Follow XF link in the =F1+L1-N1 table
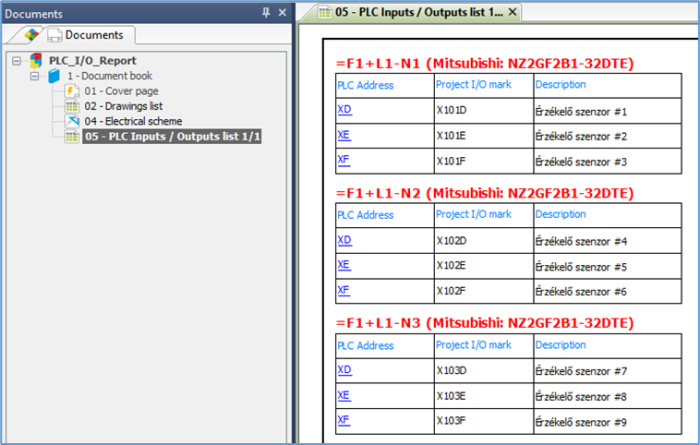Image resolution: width=700 pixels, height=445 pixels. point(343,160)
